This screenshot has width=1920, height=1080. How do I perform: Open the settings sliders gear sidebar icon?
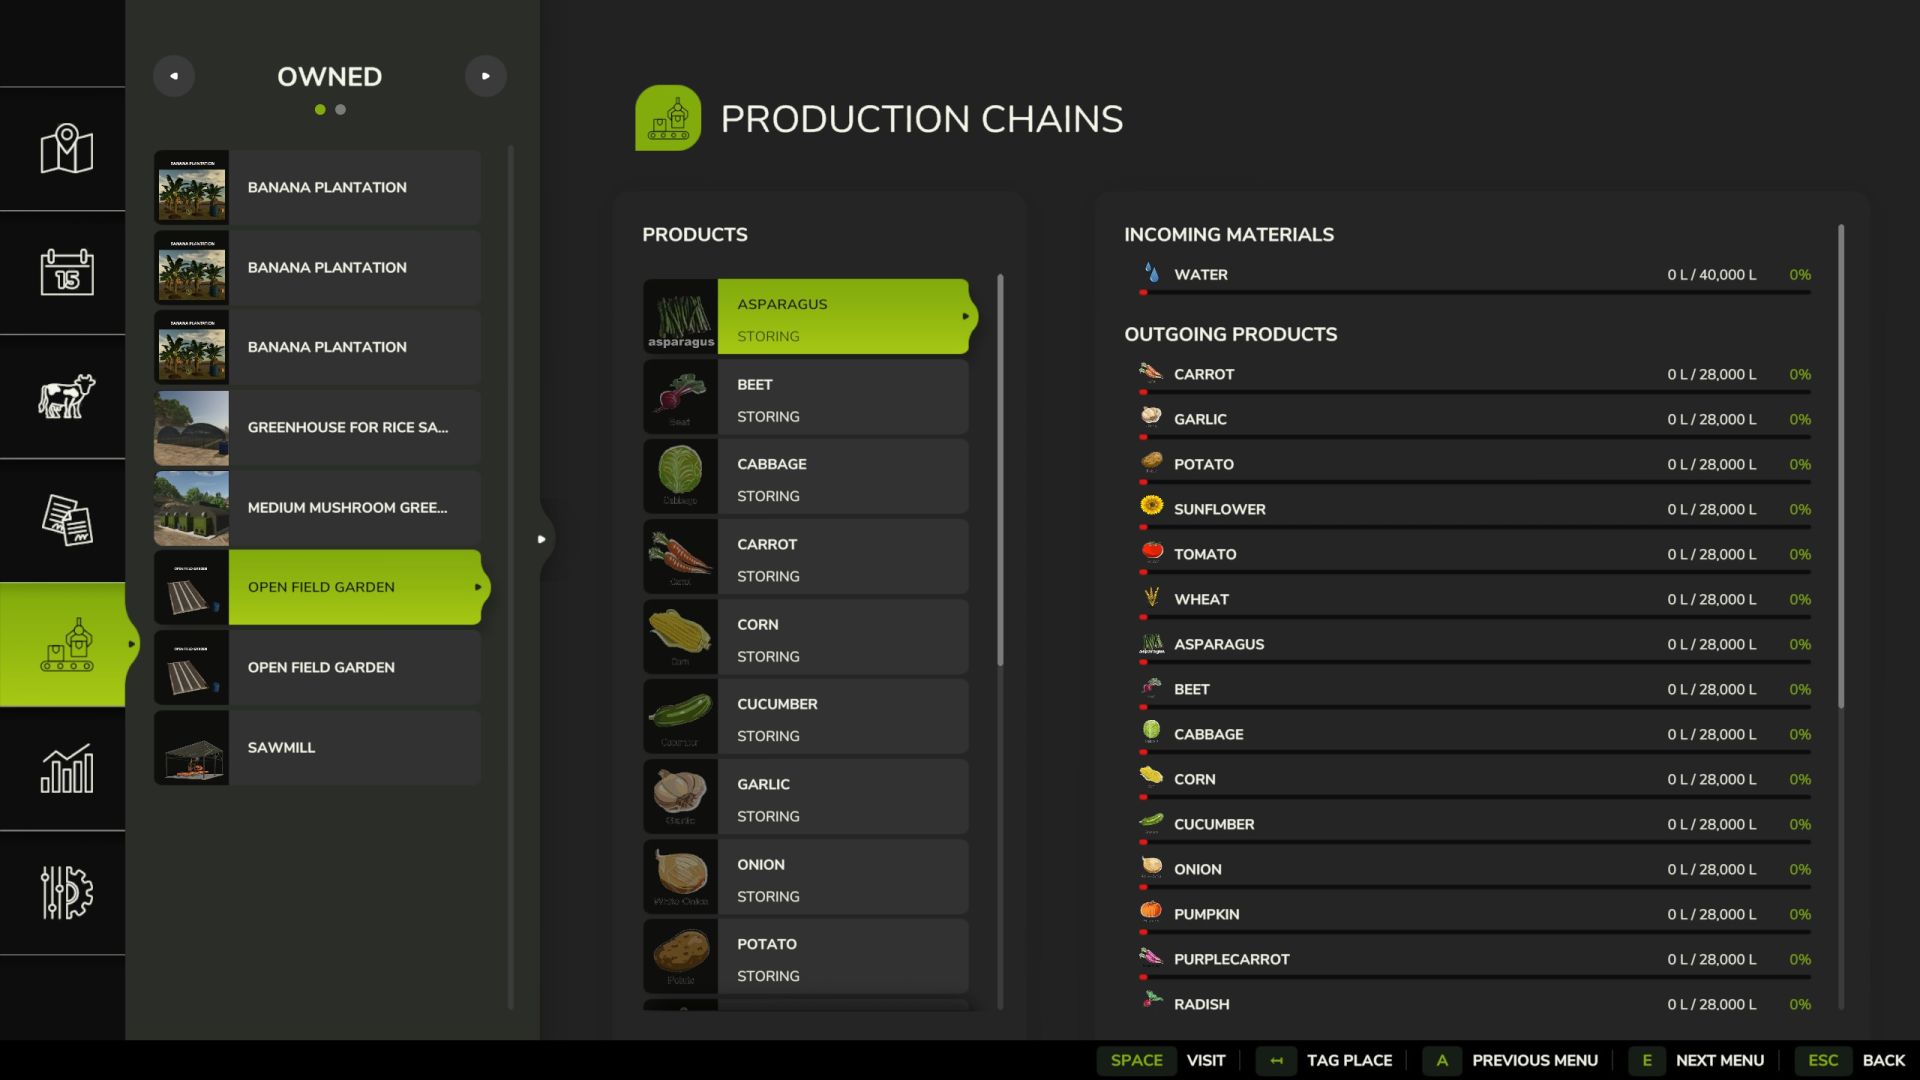point(66,892)
